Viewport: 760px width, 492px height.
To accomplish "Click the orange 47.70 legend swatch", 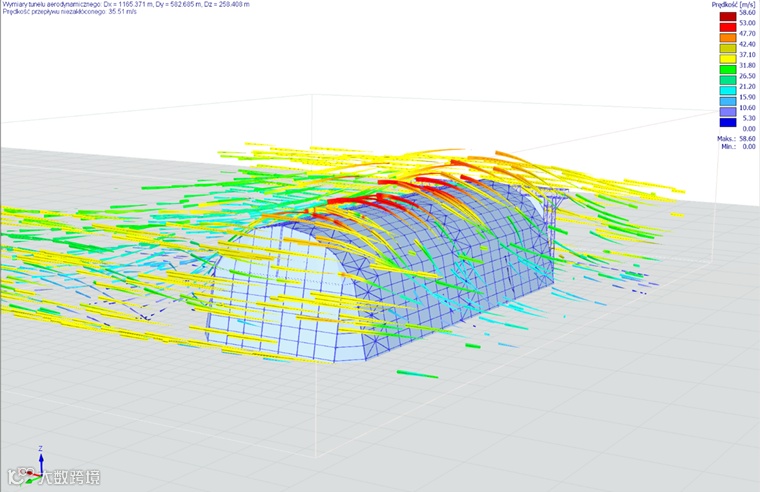I will (x=728, y=38).
